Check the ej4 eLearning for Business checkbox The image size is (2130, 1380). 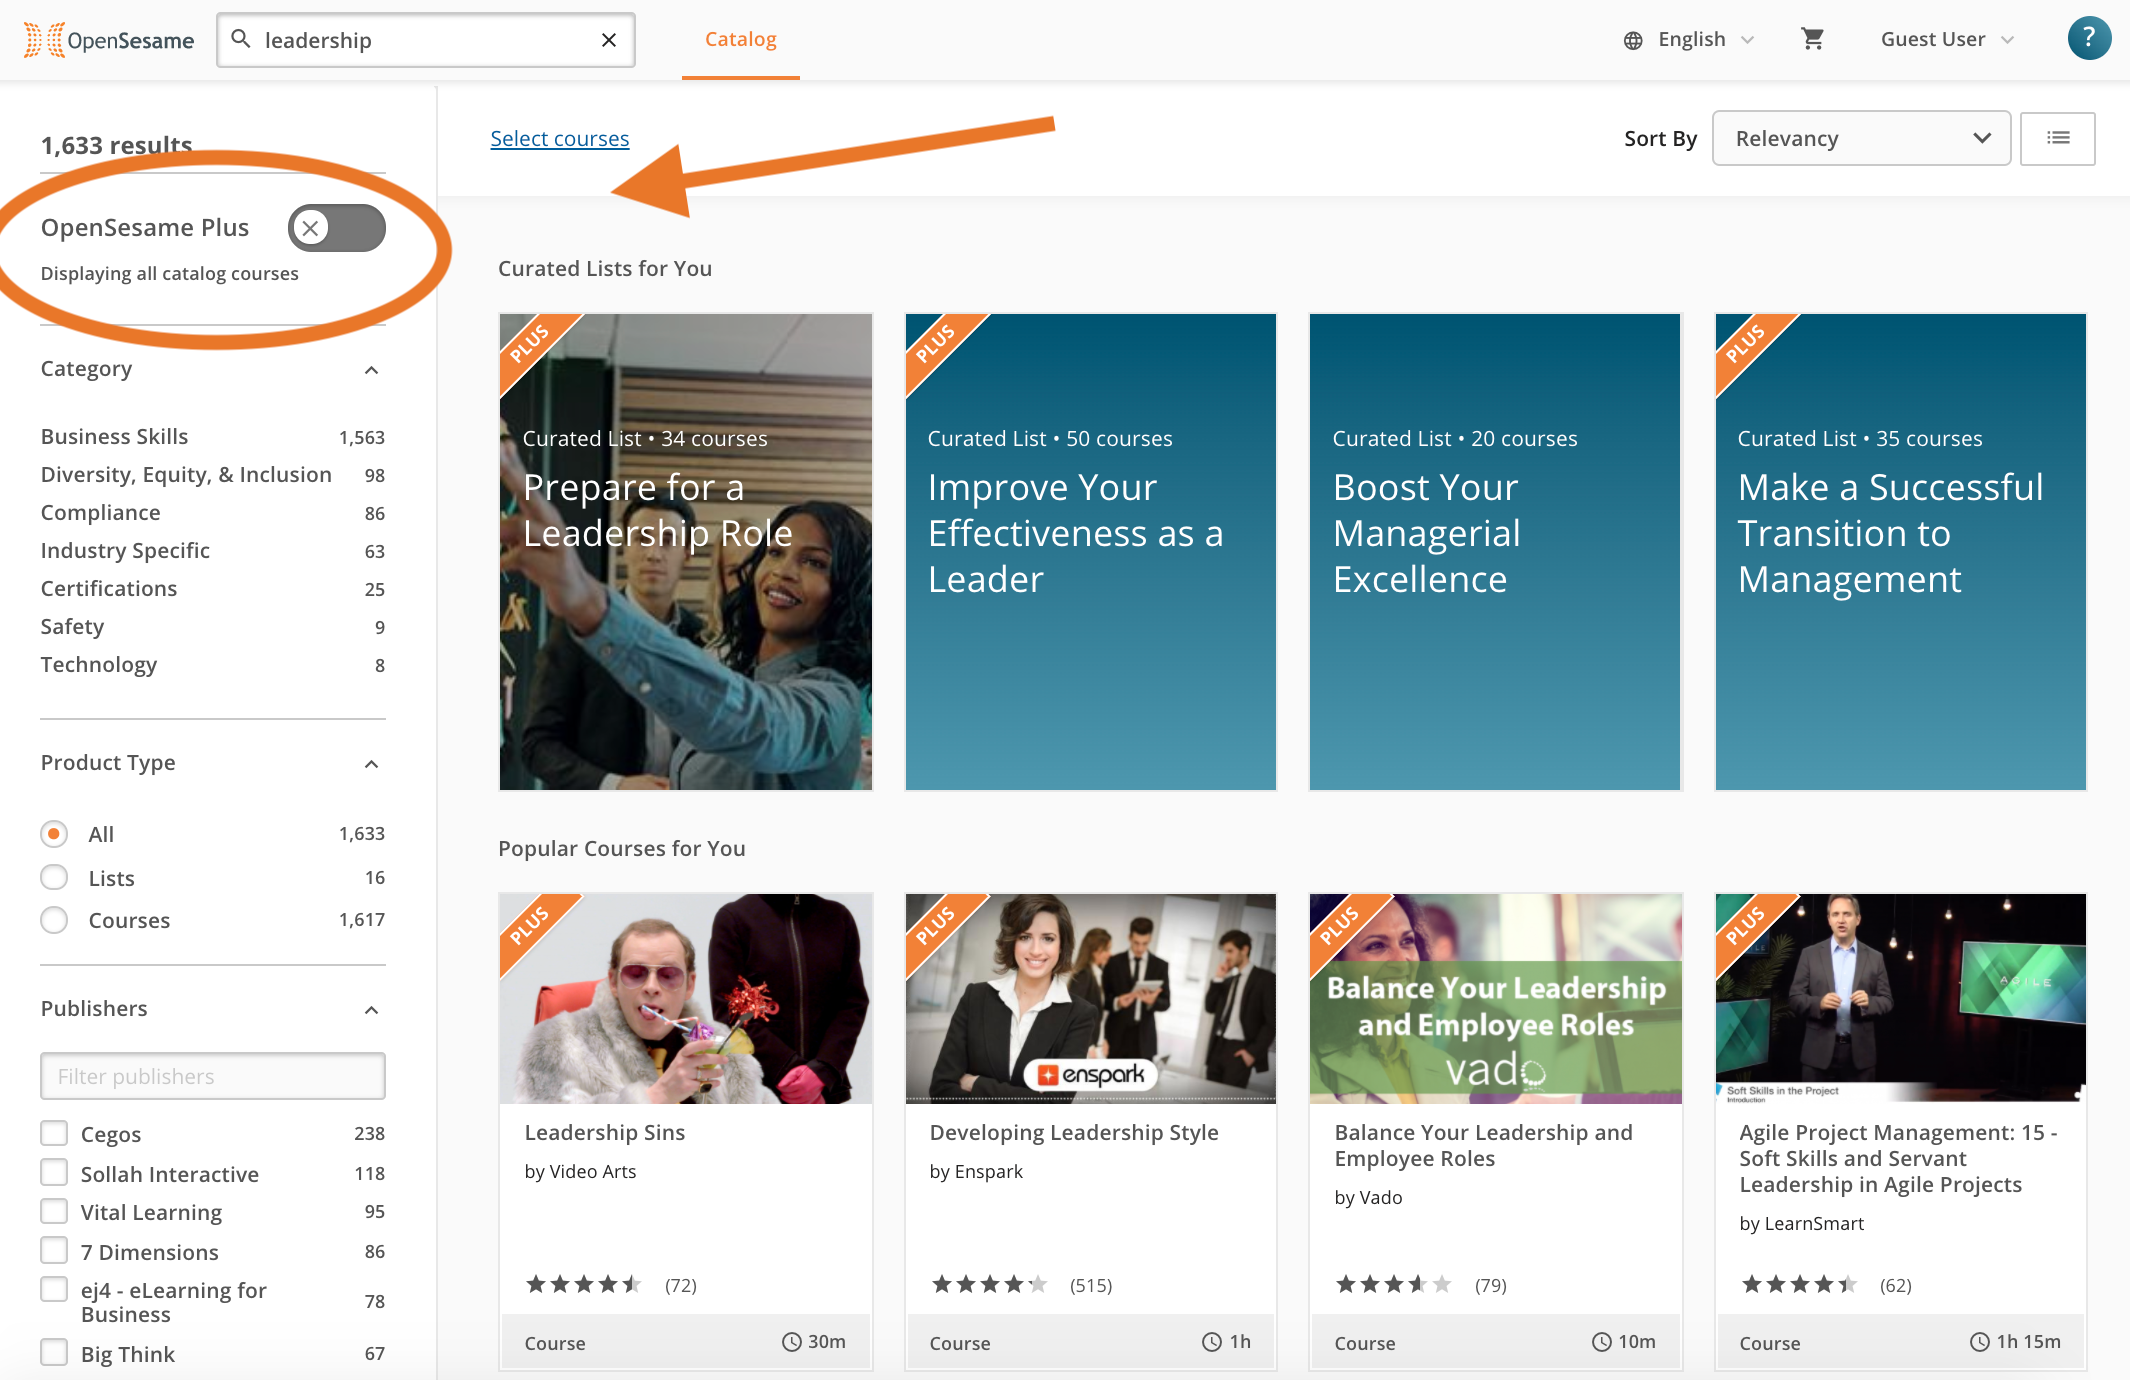tap(54, 1289)
